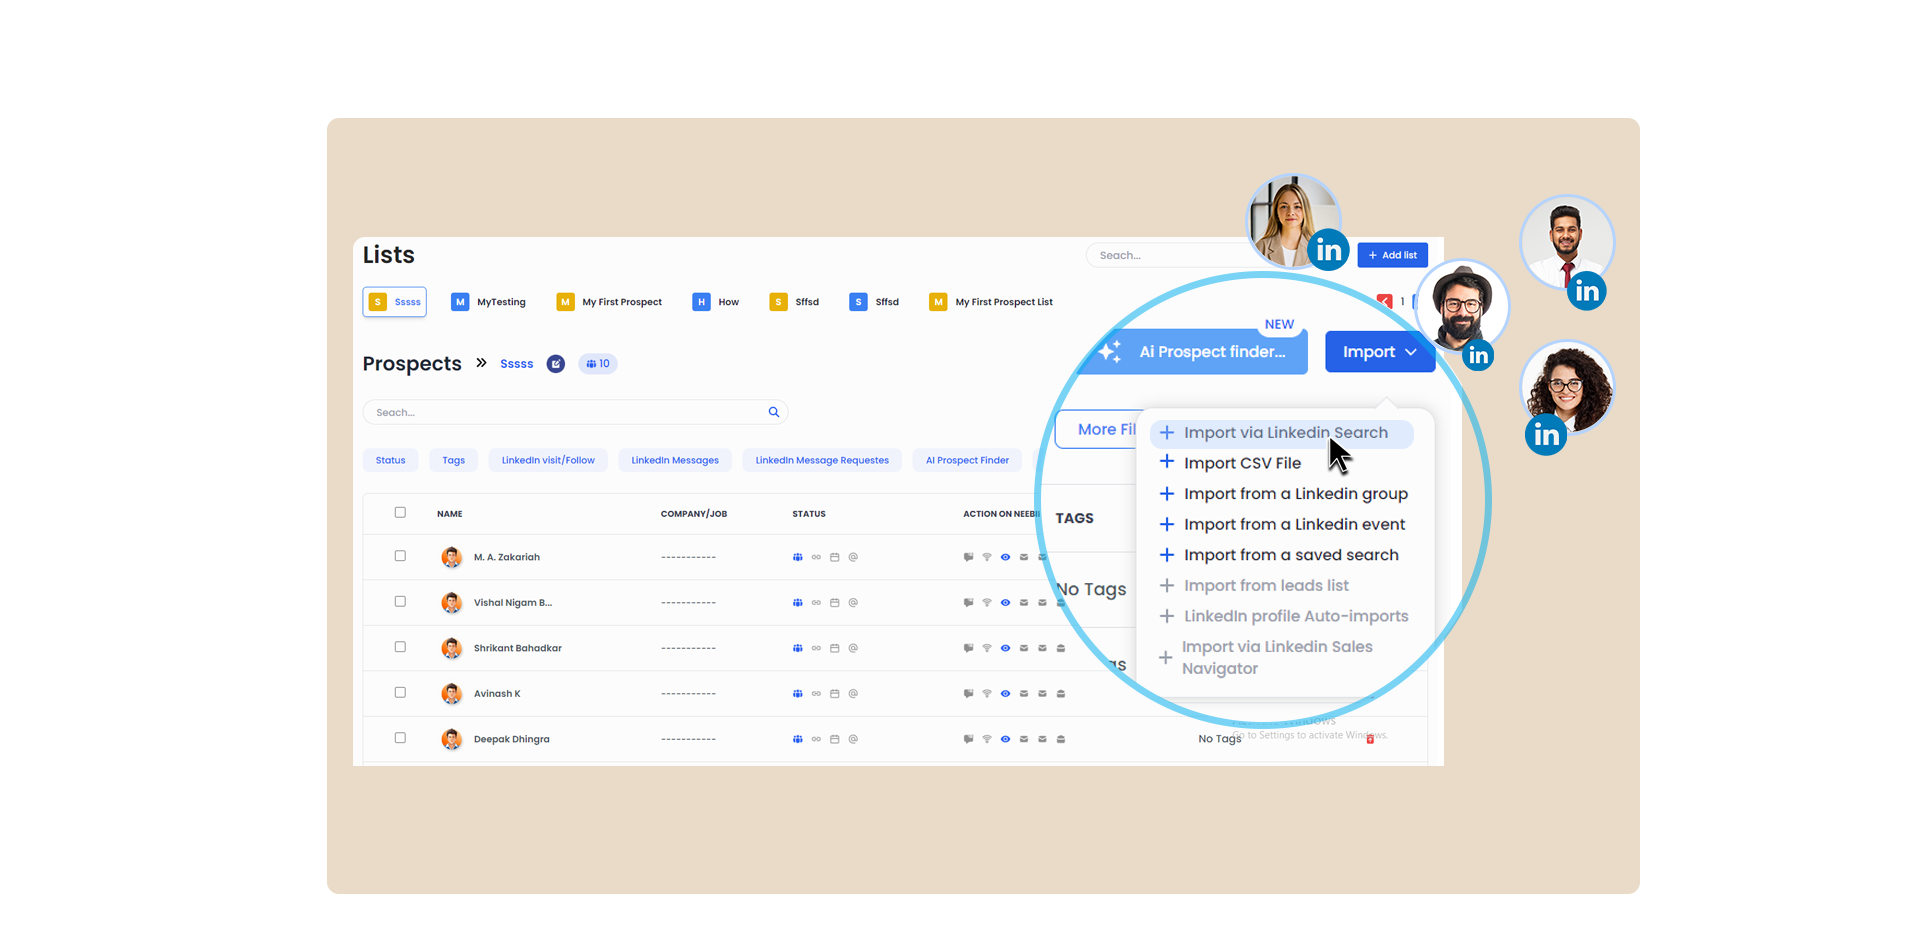Open the Import dropdown button
This screenshot has width=1920, height=936.
(x=1379, y=352)
